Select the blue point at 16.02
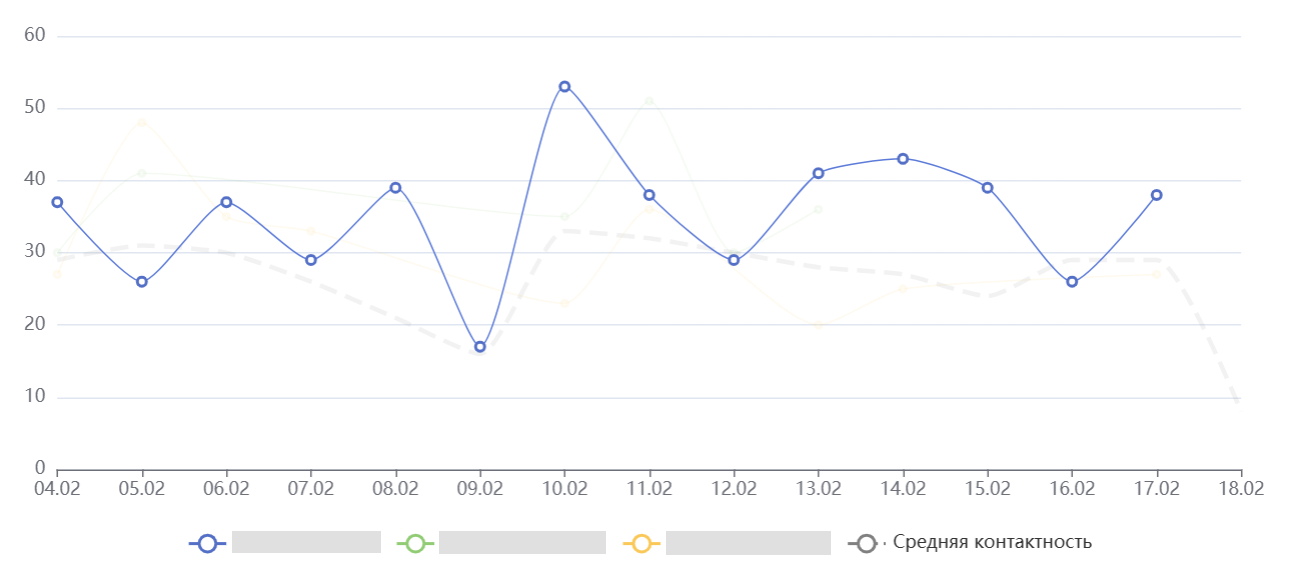The height and width of the screenshot is (568, 1295). pos(1072,282)
